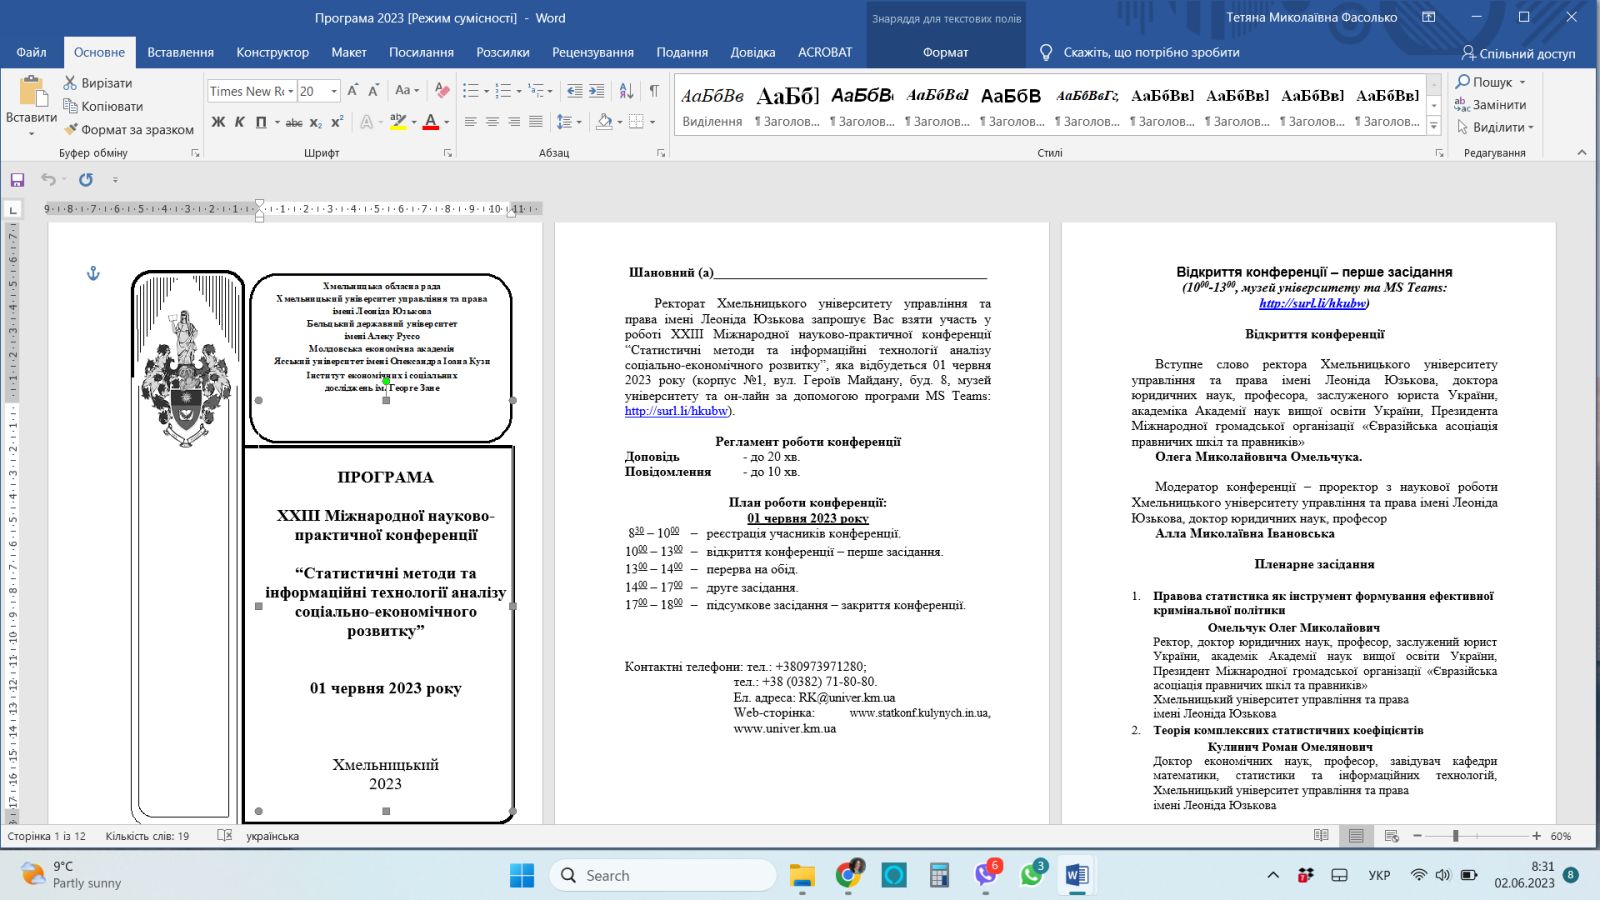This screenshot has width=1600, height=900.
Task: Open the borders dropdown arrow
Action: pyautogui.click(x=652, y=122)
